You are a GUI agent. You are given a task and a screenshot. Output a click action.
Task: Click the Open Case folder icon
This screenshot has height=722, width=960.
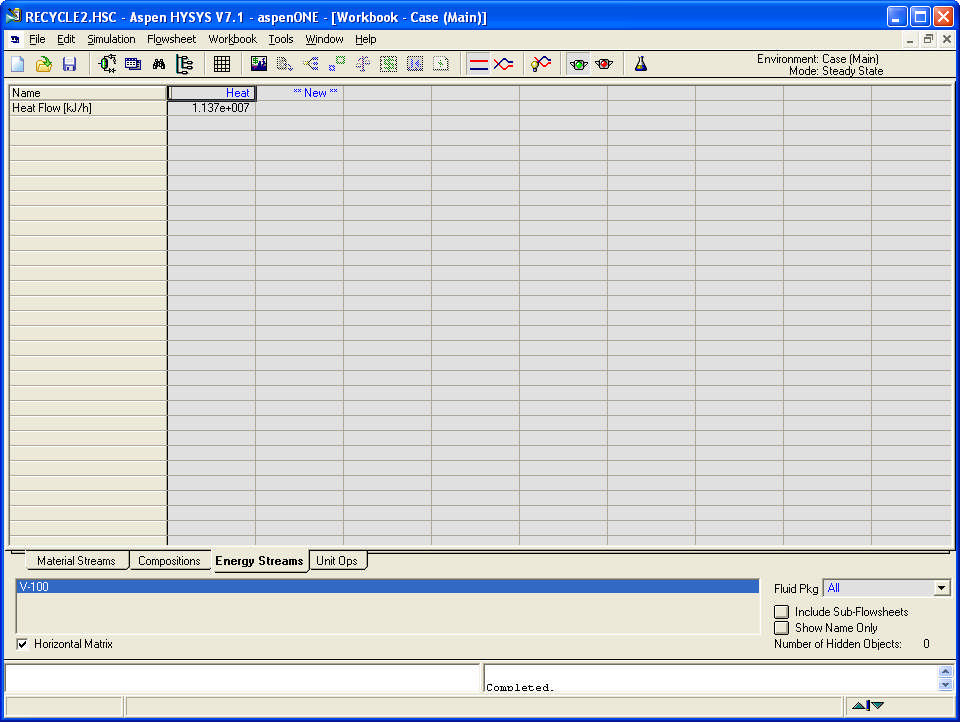(43, 64)
